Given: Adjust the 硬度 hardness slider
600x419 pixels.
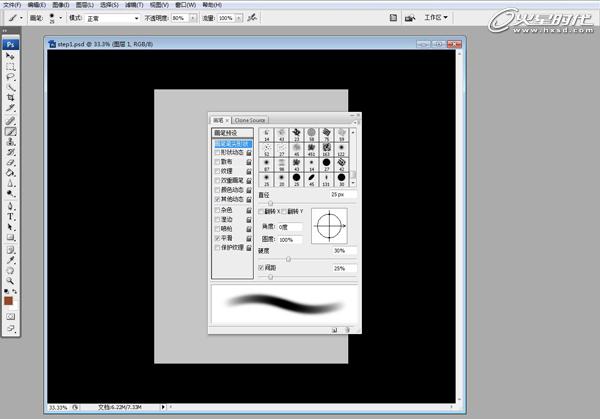Looking at the screenshot, I should (x=289, y=259).
